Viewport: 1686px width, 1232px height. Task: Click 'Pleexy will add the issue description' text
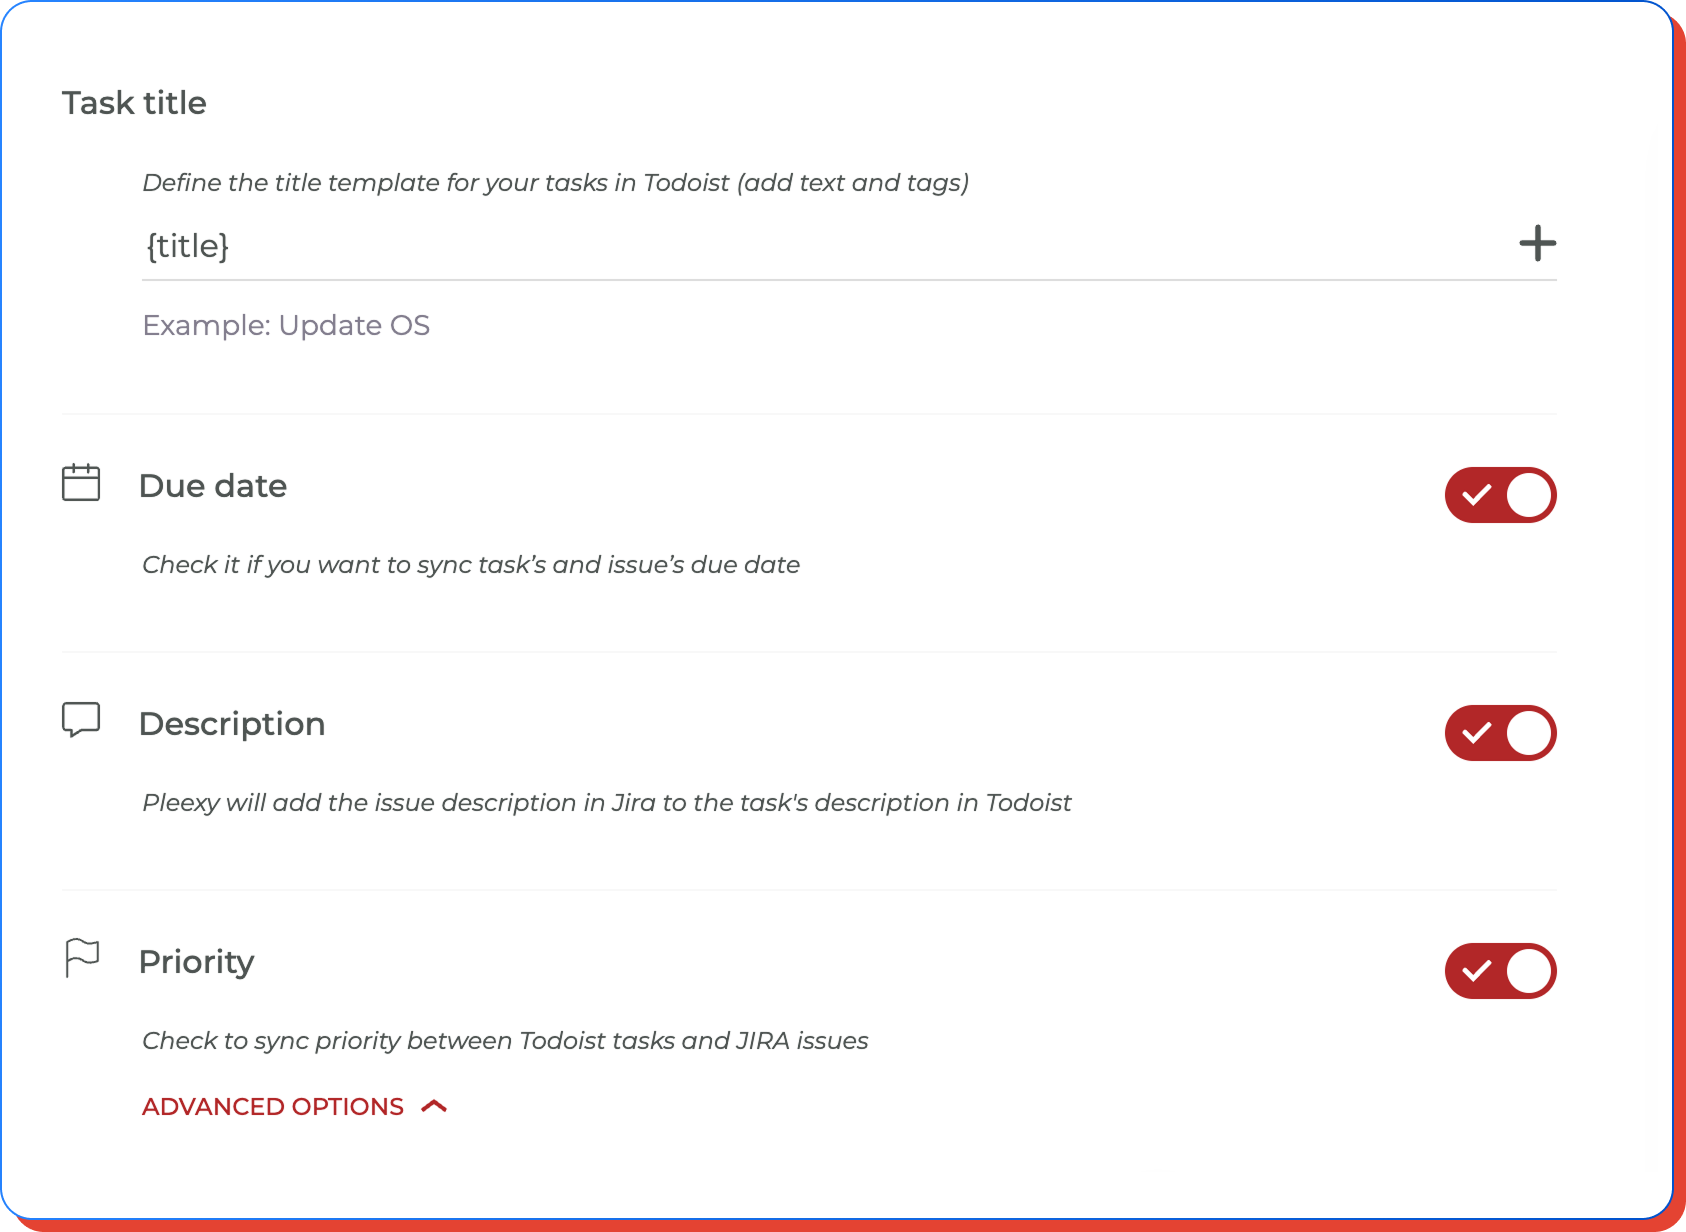tap(607, 803)
